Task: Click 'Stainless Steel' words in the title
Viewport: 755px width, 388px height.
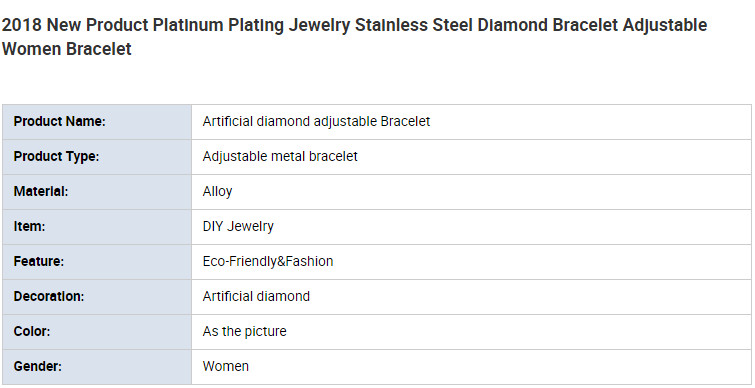Action: [x=414, y=25]
